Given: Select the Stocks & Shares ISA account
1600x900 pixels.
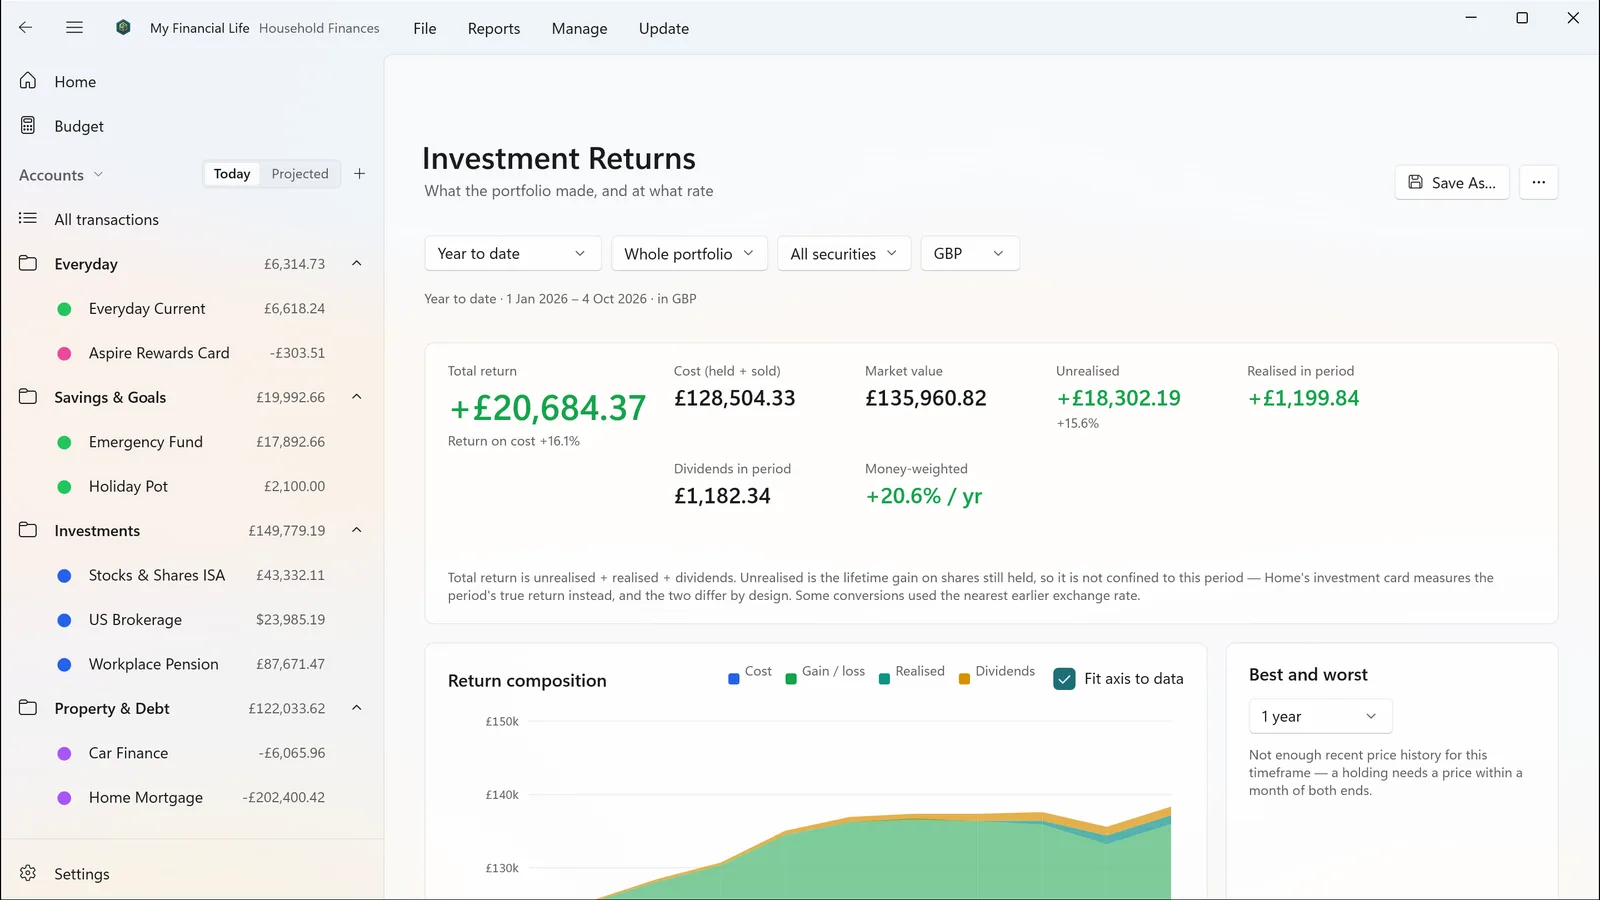Looking at the screenshot, I should click(x=192, y=575).
